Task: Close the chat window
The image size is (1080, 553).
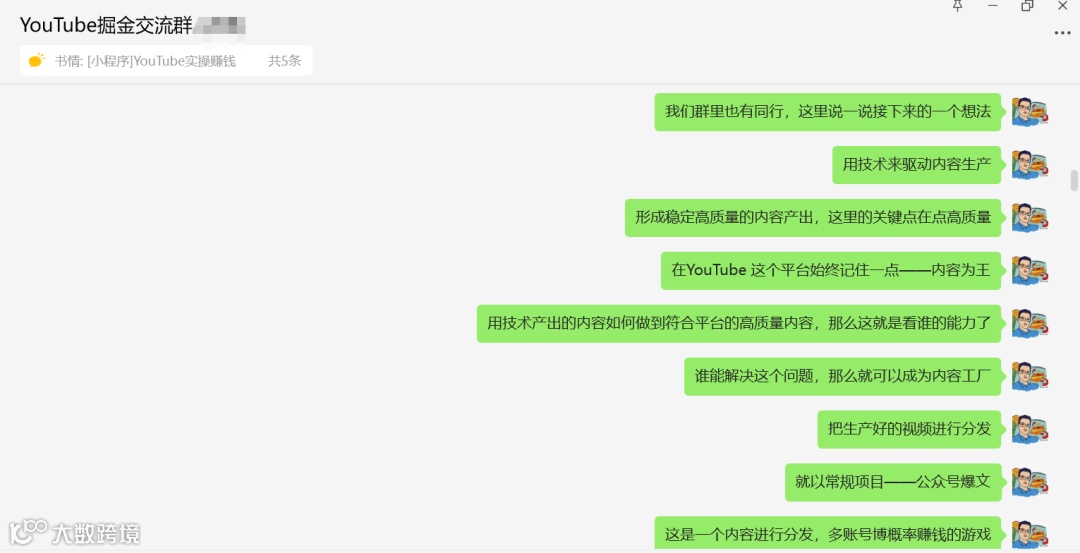Action: tap(1062, 6)
